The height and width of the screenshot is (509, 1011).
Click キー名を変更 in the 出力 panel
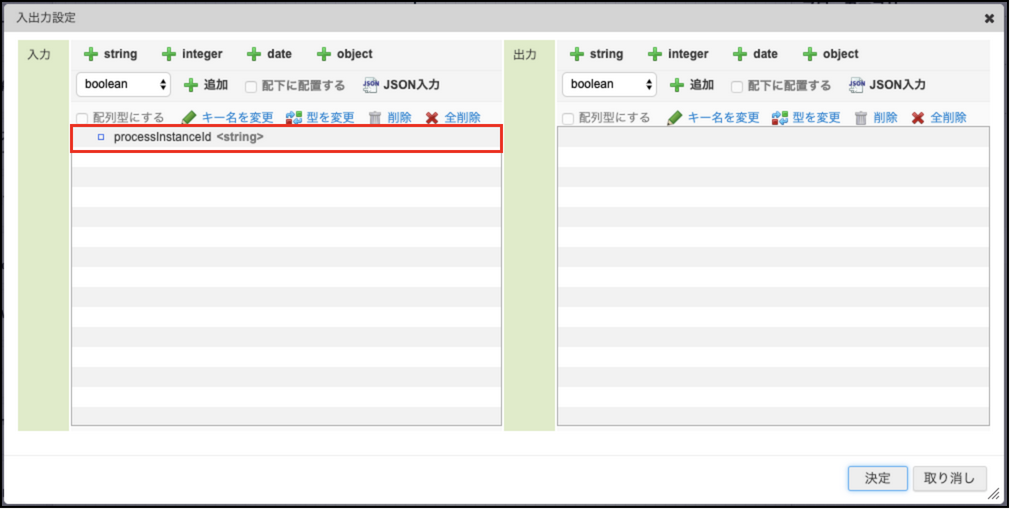[x=714, y=117]
